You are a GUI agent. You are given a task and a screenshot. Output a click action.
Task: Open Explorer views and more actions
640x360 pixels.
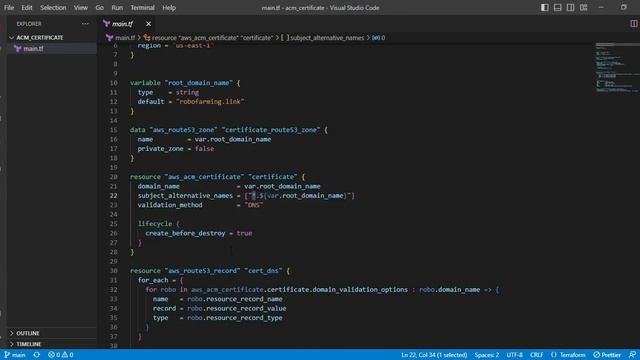point(85,24)
